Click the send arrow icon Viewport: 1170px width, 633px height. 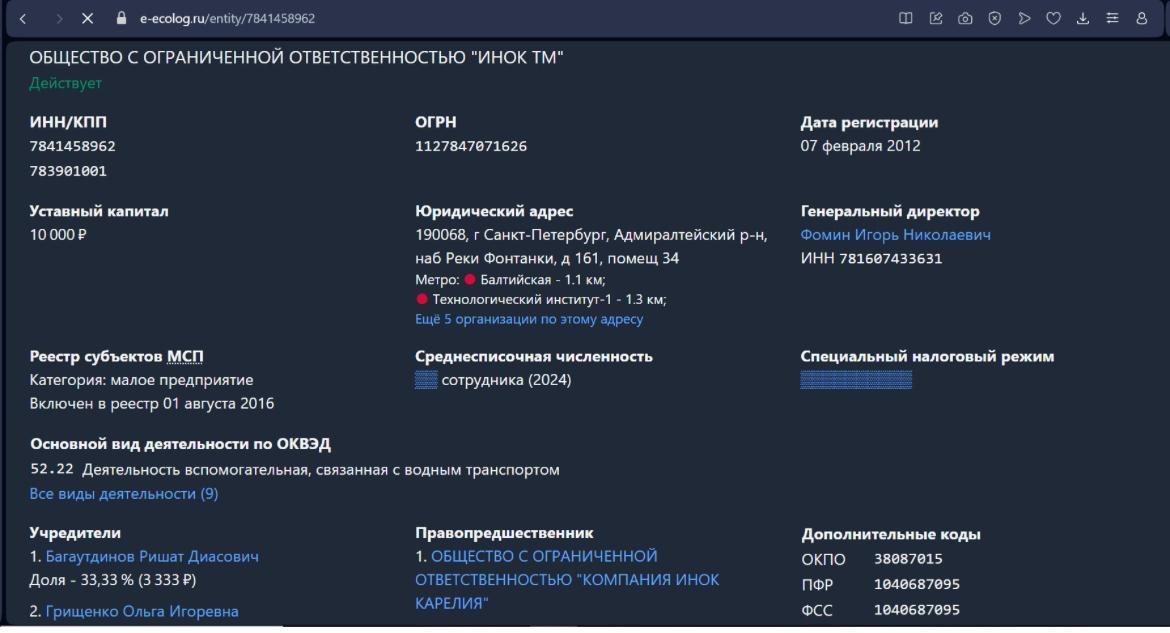coord(1024,18)
